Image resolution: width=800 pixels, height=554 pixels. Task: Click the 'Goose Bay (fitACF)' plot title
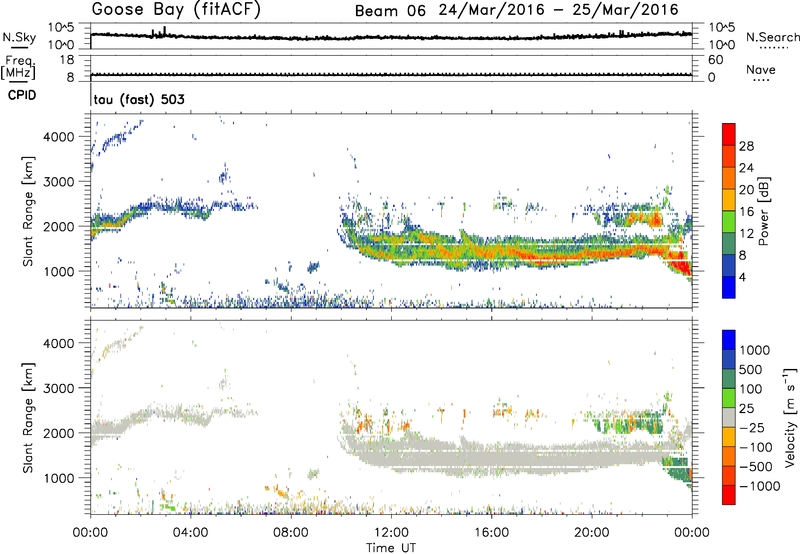(176, 9)
